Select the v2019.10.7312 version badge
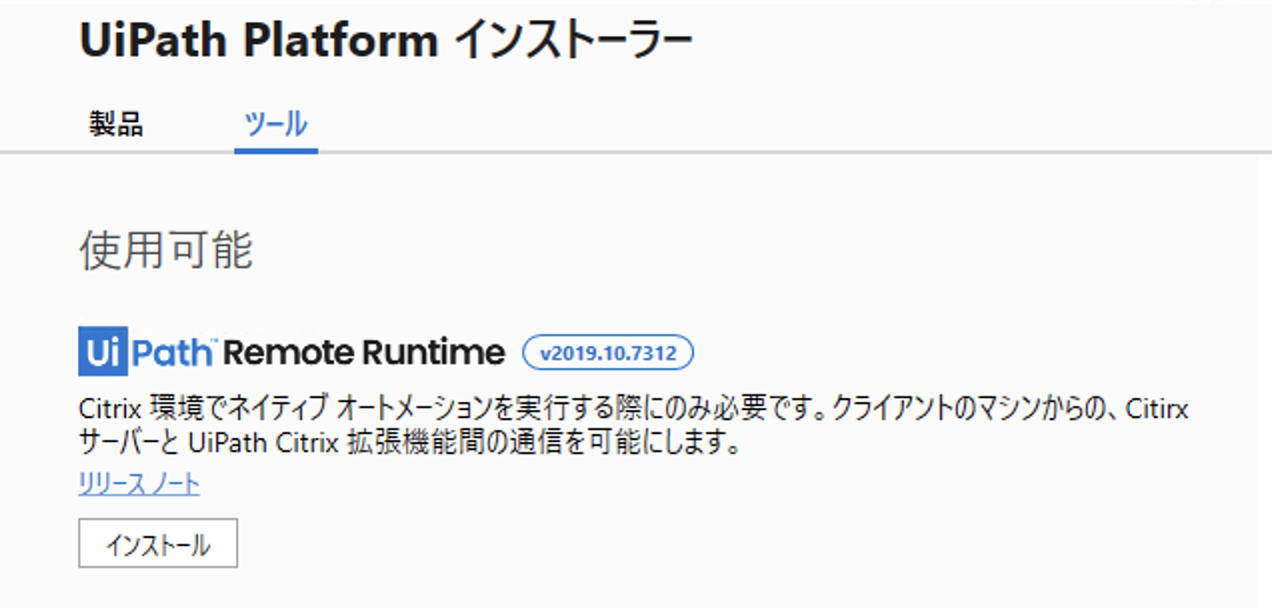The height and width of the screenshot is (608, 1272). 608,352
